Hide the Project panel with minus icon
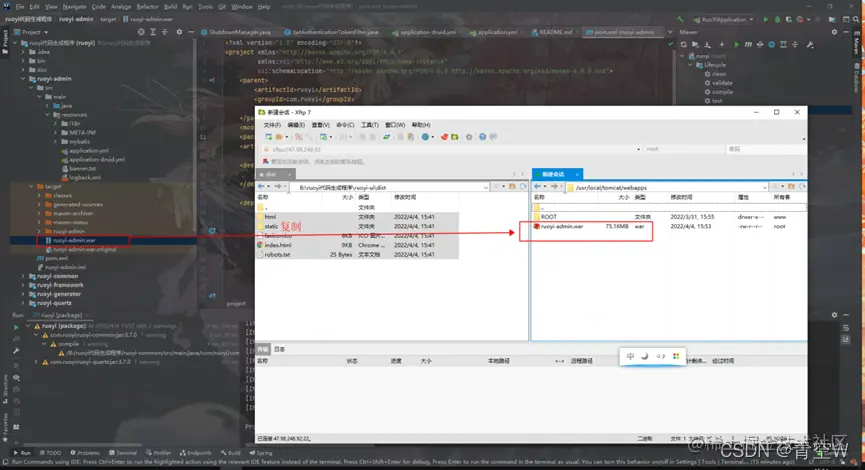This screenshot has width=865, height=470. click(x=191, y=32)
